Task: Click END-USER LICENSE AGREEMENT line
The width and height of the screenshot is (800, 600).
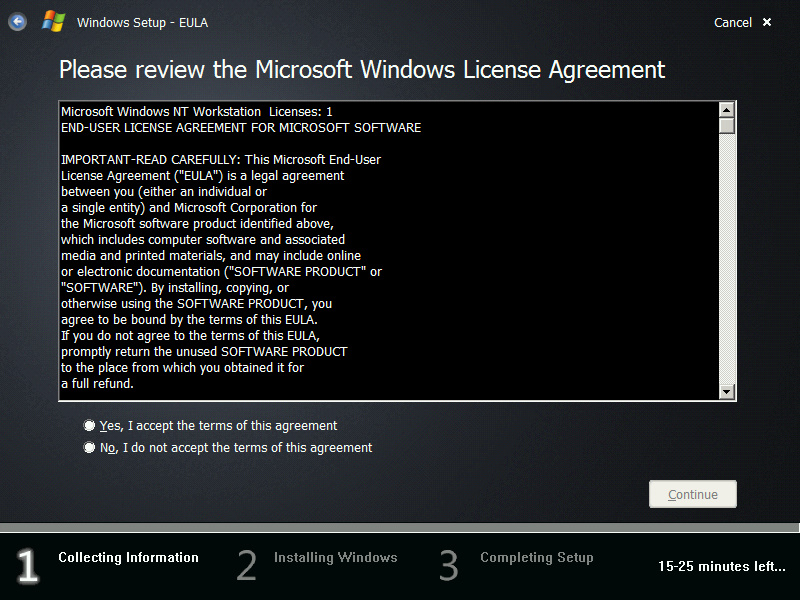Action: (x=241, y=128)
